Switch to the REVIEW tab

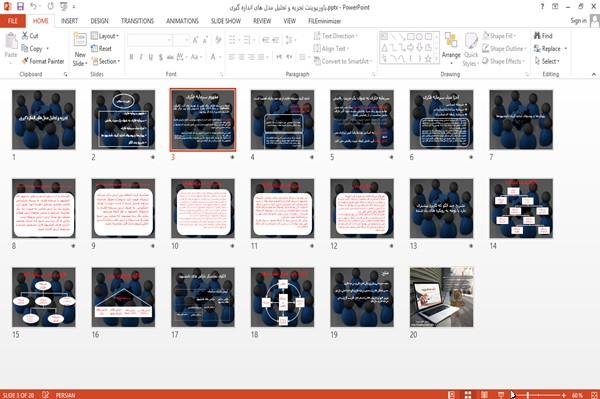point(262,21)
